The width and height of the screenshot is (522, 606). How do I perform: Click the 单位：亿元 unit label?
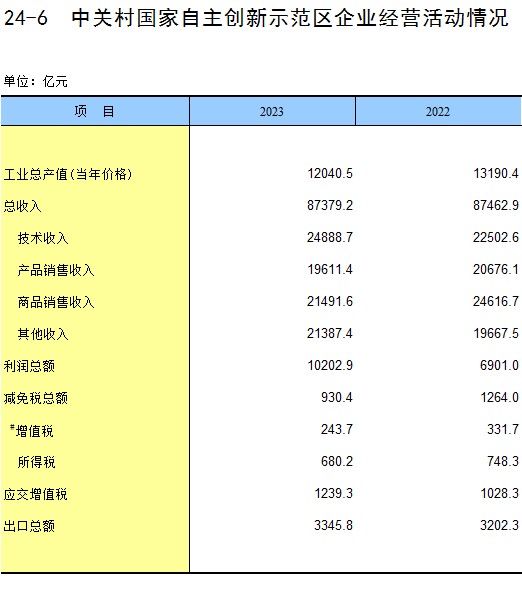(x=36, y=81)
